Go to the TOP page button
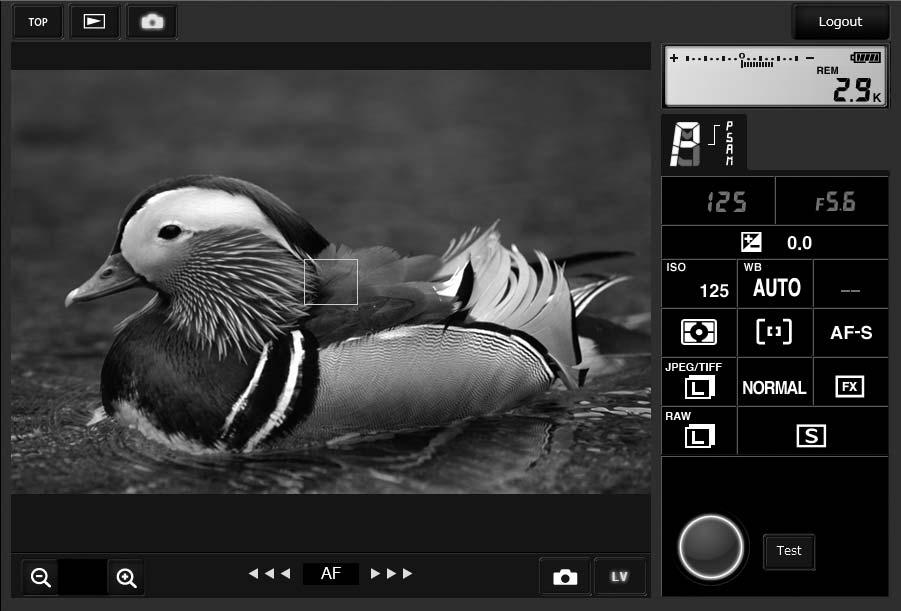The height and width of the screenshot is (611, 901). coord(38,22)
